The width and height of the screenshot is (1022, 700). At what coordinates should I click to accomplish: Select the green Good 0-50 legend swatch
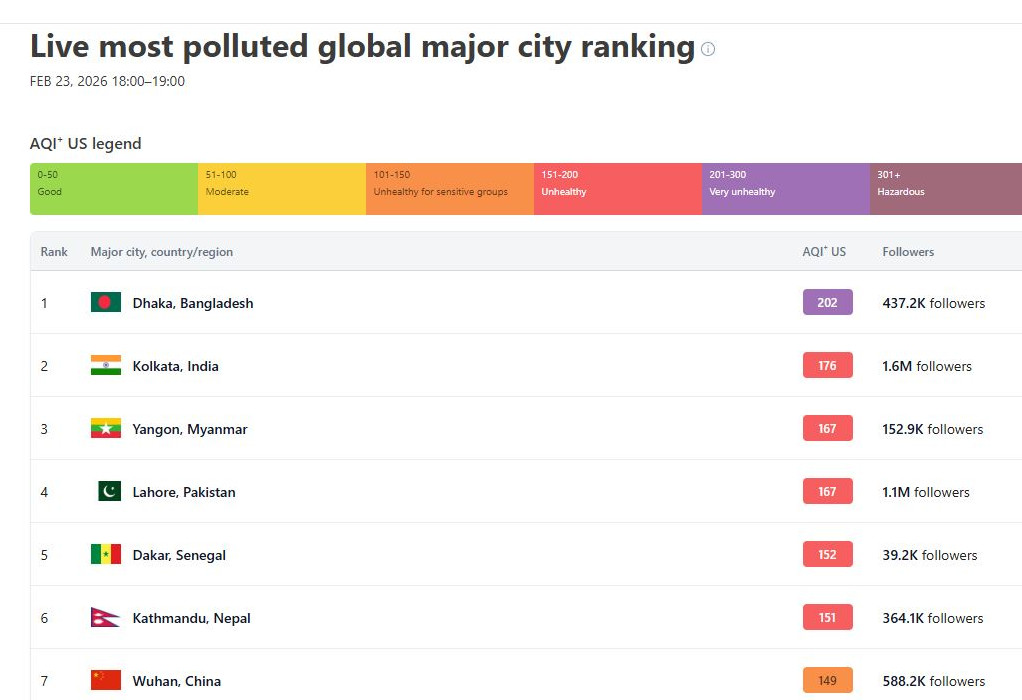[114, 189]
